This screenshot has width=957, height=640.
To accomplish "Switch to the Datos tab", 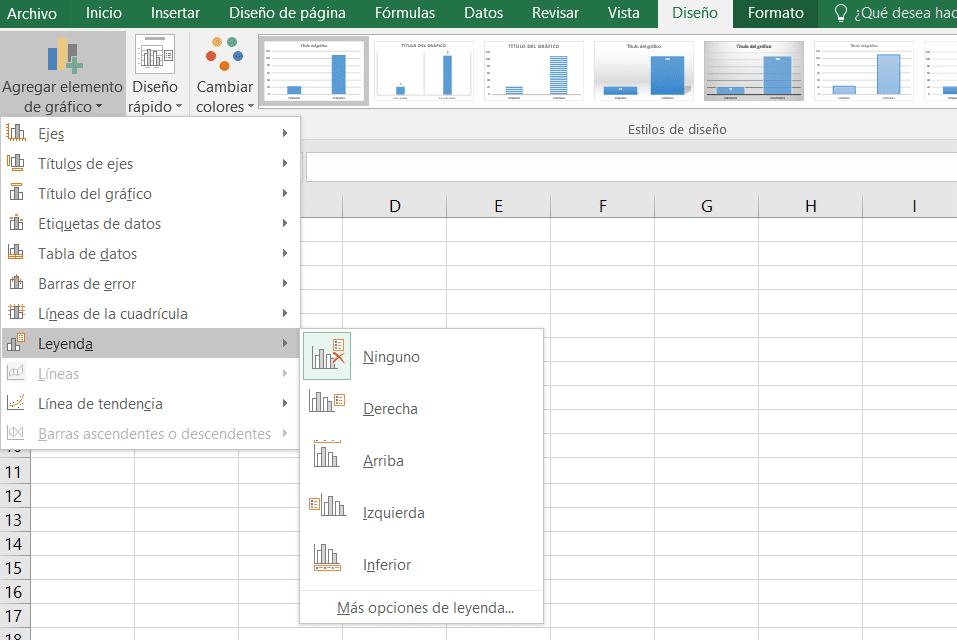I will pyautogui.click(x=483, y=13).
